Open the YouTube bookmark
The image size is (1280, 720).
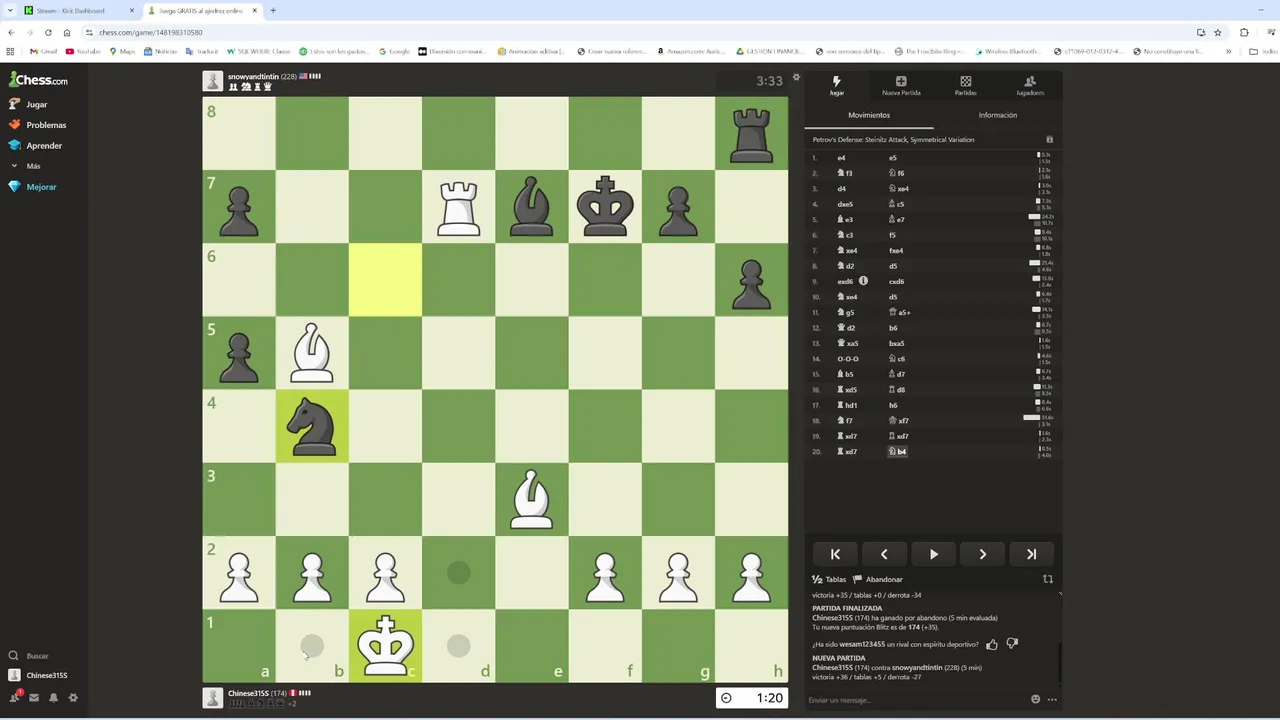(x=83, y=51)
